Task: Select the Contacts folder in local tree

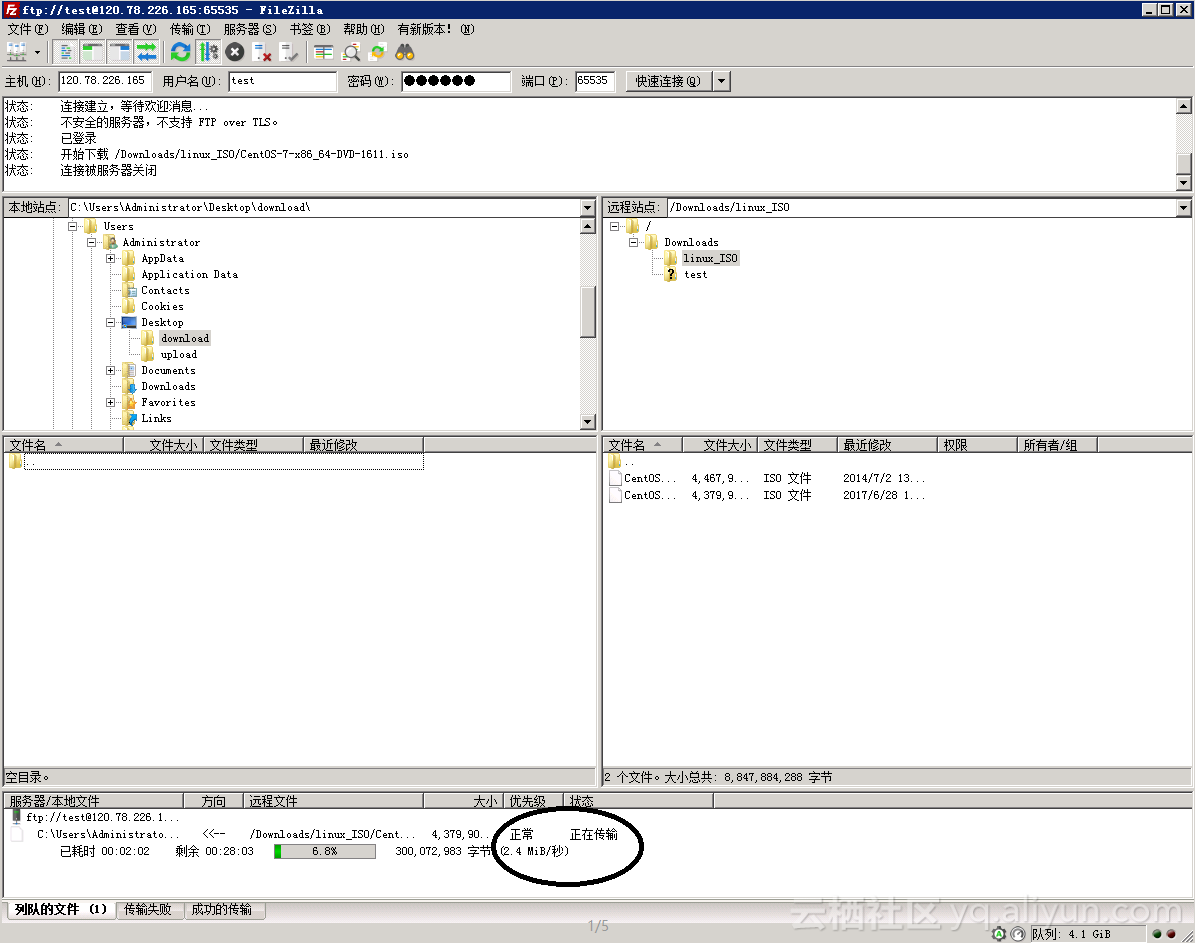Action: (x=165, y=290)
